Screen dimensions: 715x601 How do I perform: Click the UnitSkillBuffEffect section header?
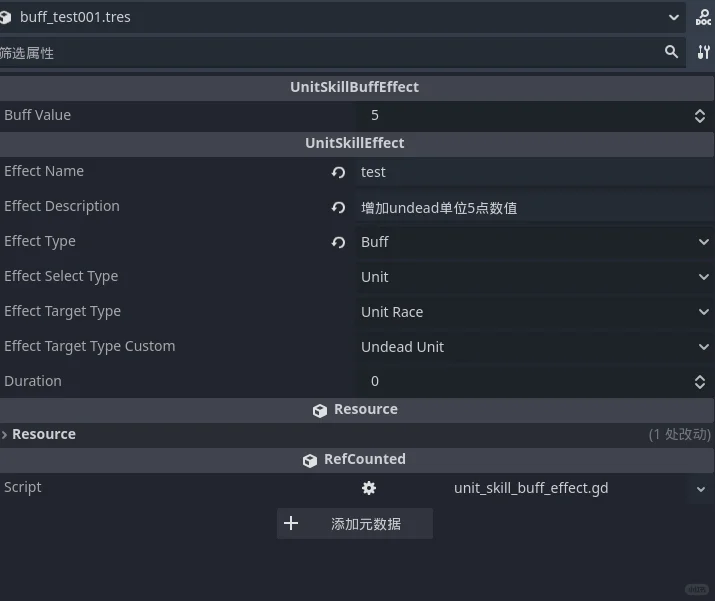(x=357, y=87)
